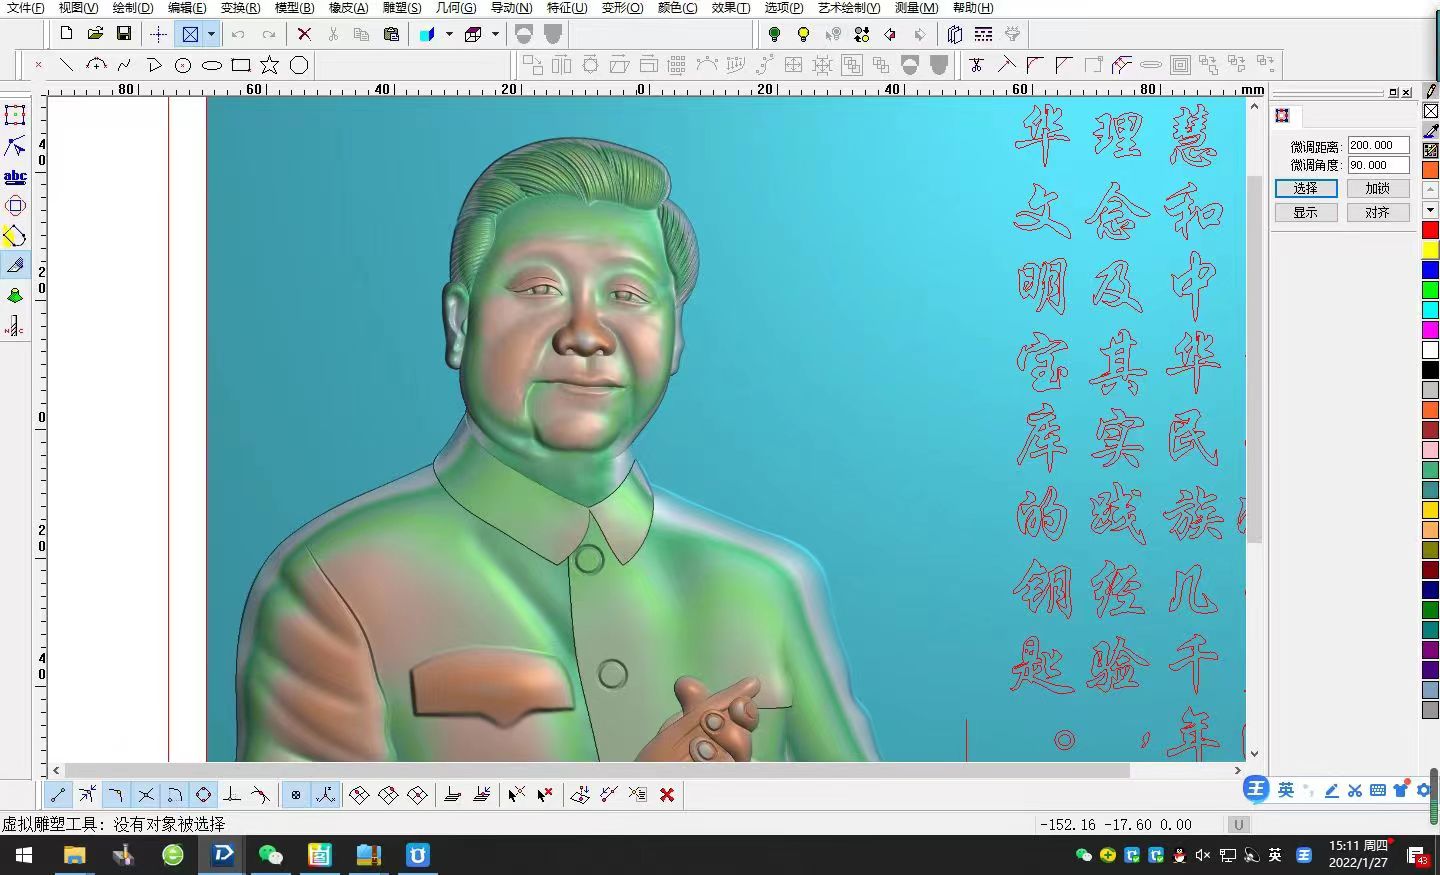Select the arc drawing tool
The image size is (1440, 875).
tap(96, 65)
